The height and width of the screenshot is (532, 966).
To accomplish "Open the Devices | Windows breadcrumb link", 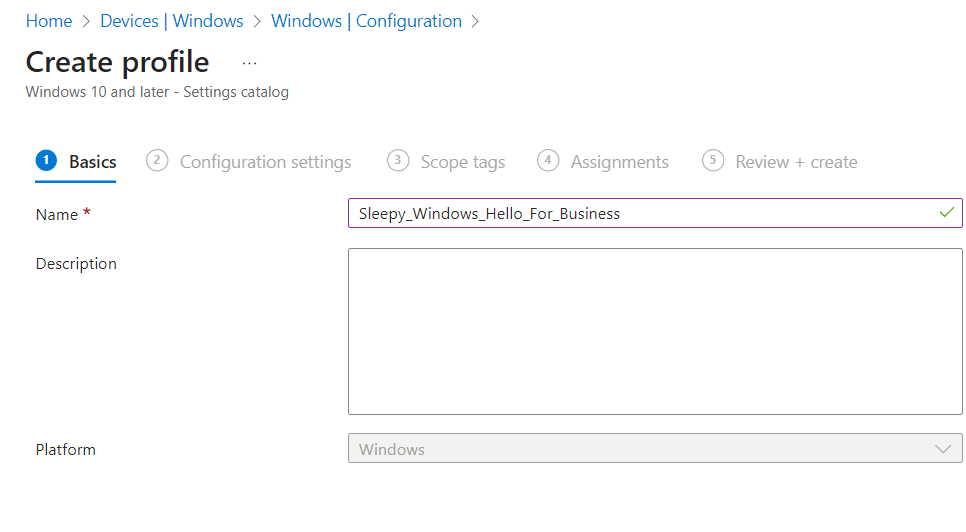I will [172, 21].
